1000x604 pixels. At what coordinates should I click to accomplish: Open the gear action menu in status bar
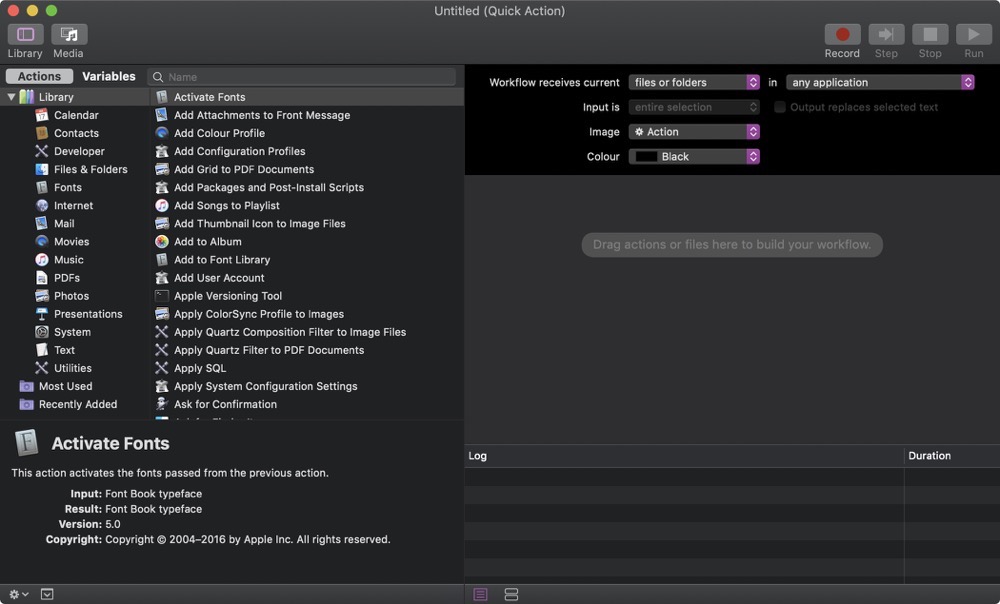[18, 594]
